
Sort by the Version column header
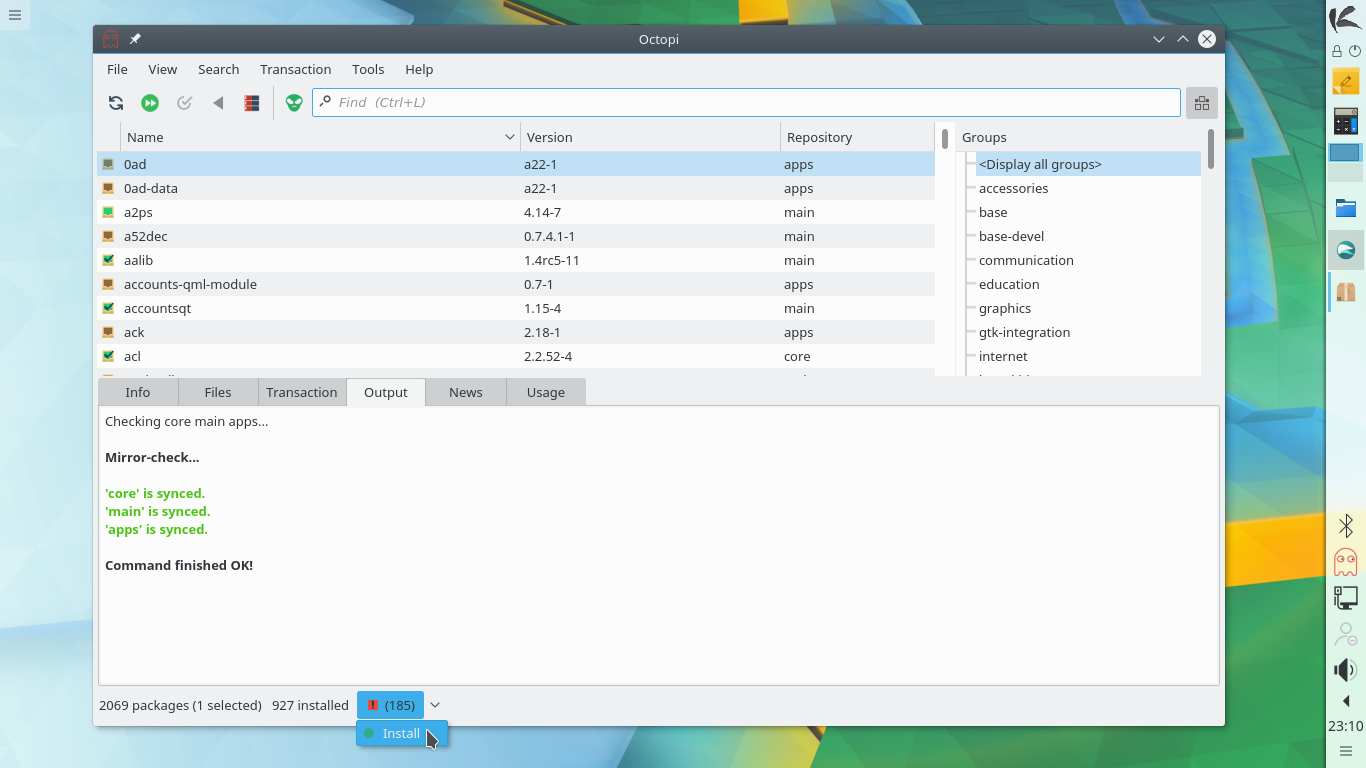(650, 137)
